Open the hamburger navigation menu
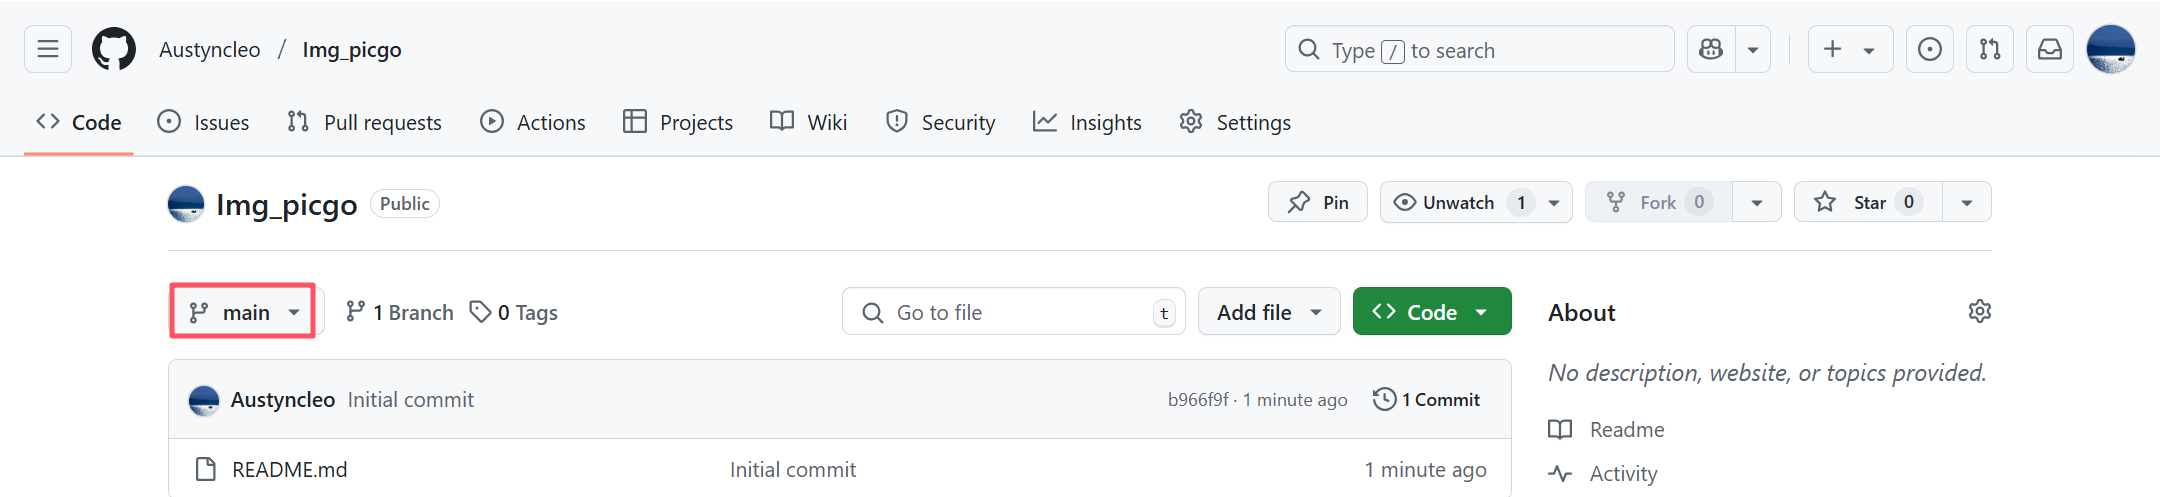 (x=48, y=49)
